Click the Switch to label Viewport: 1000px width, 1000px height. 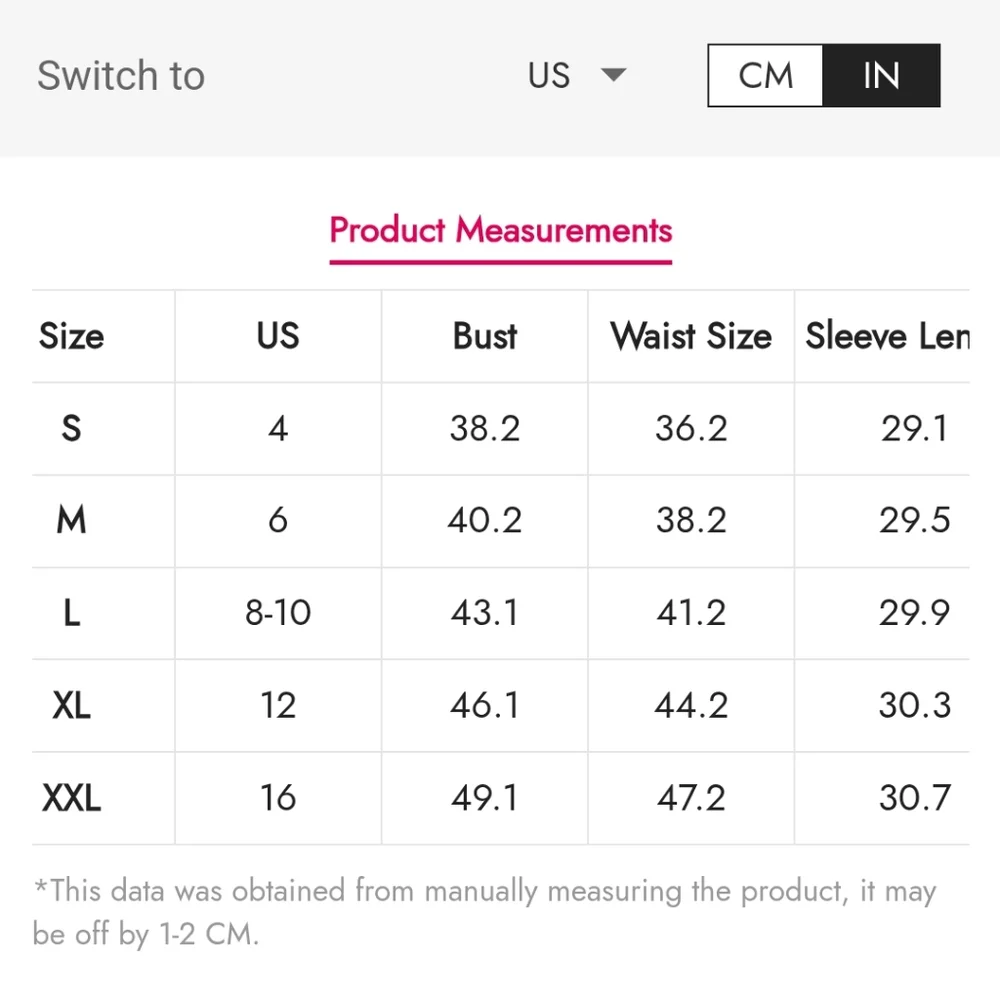(121, 76)
